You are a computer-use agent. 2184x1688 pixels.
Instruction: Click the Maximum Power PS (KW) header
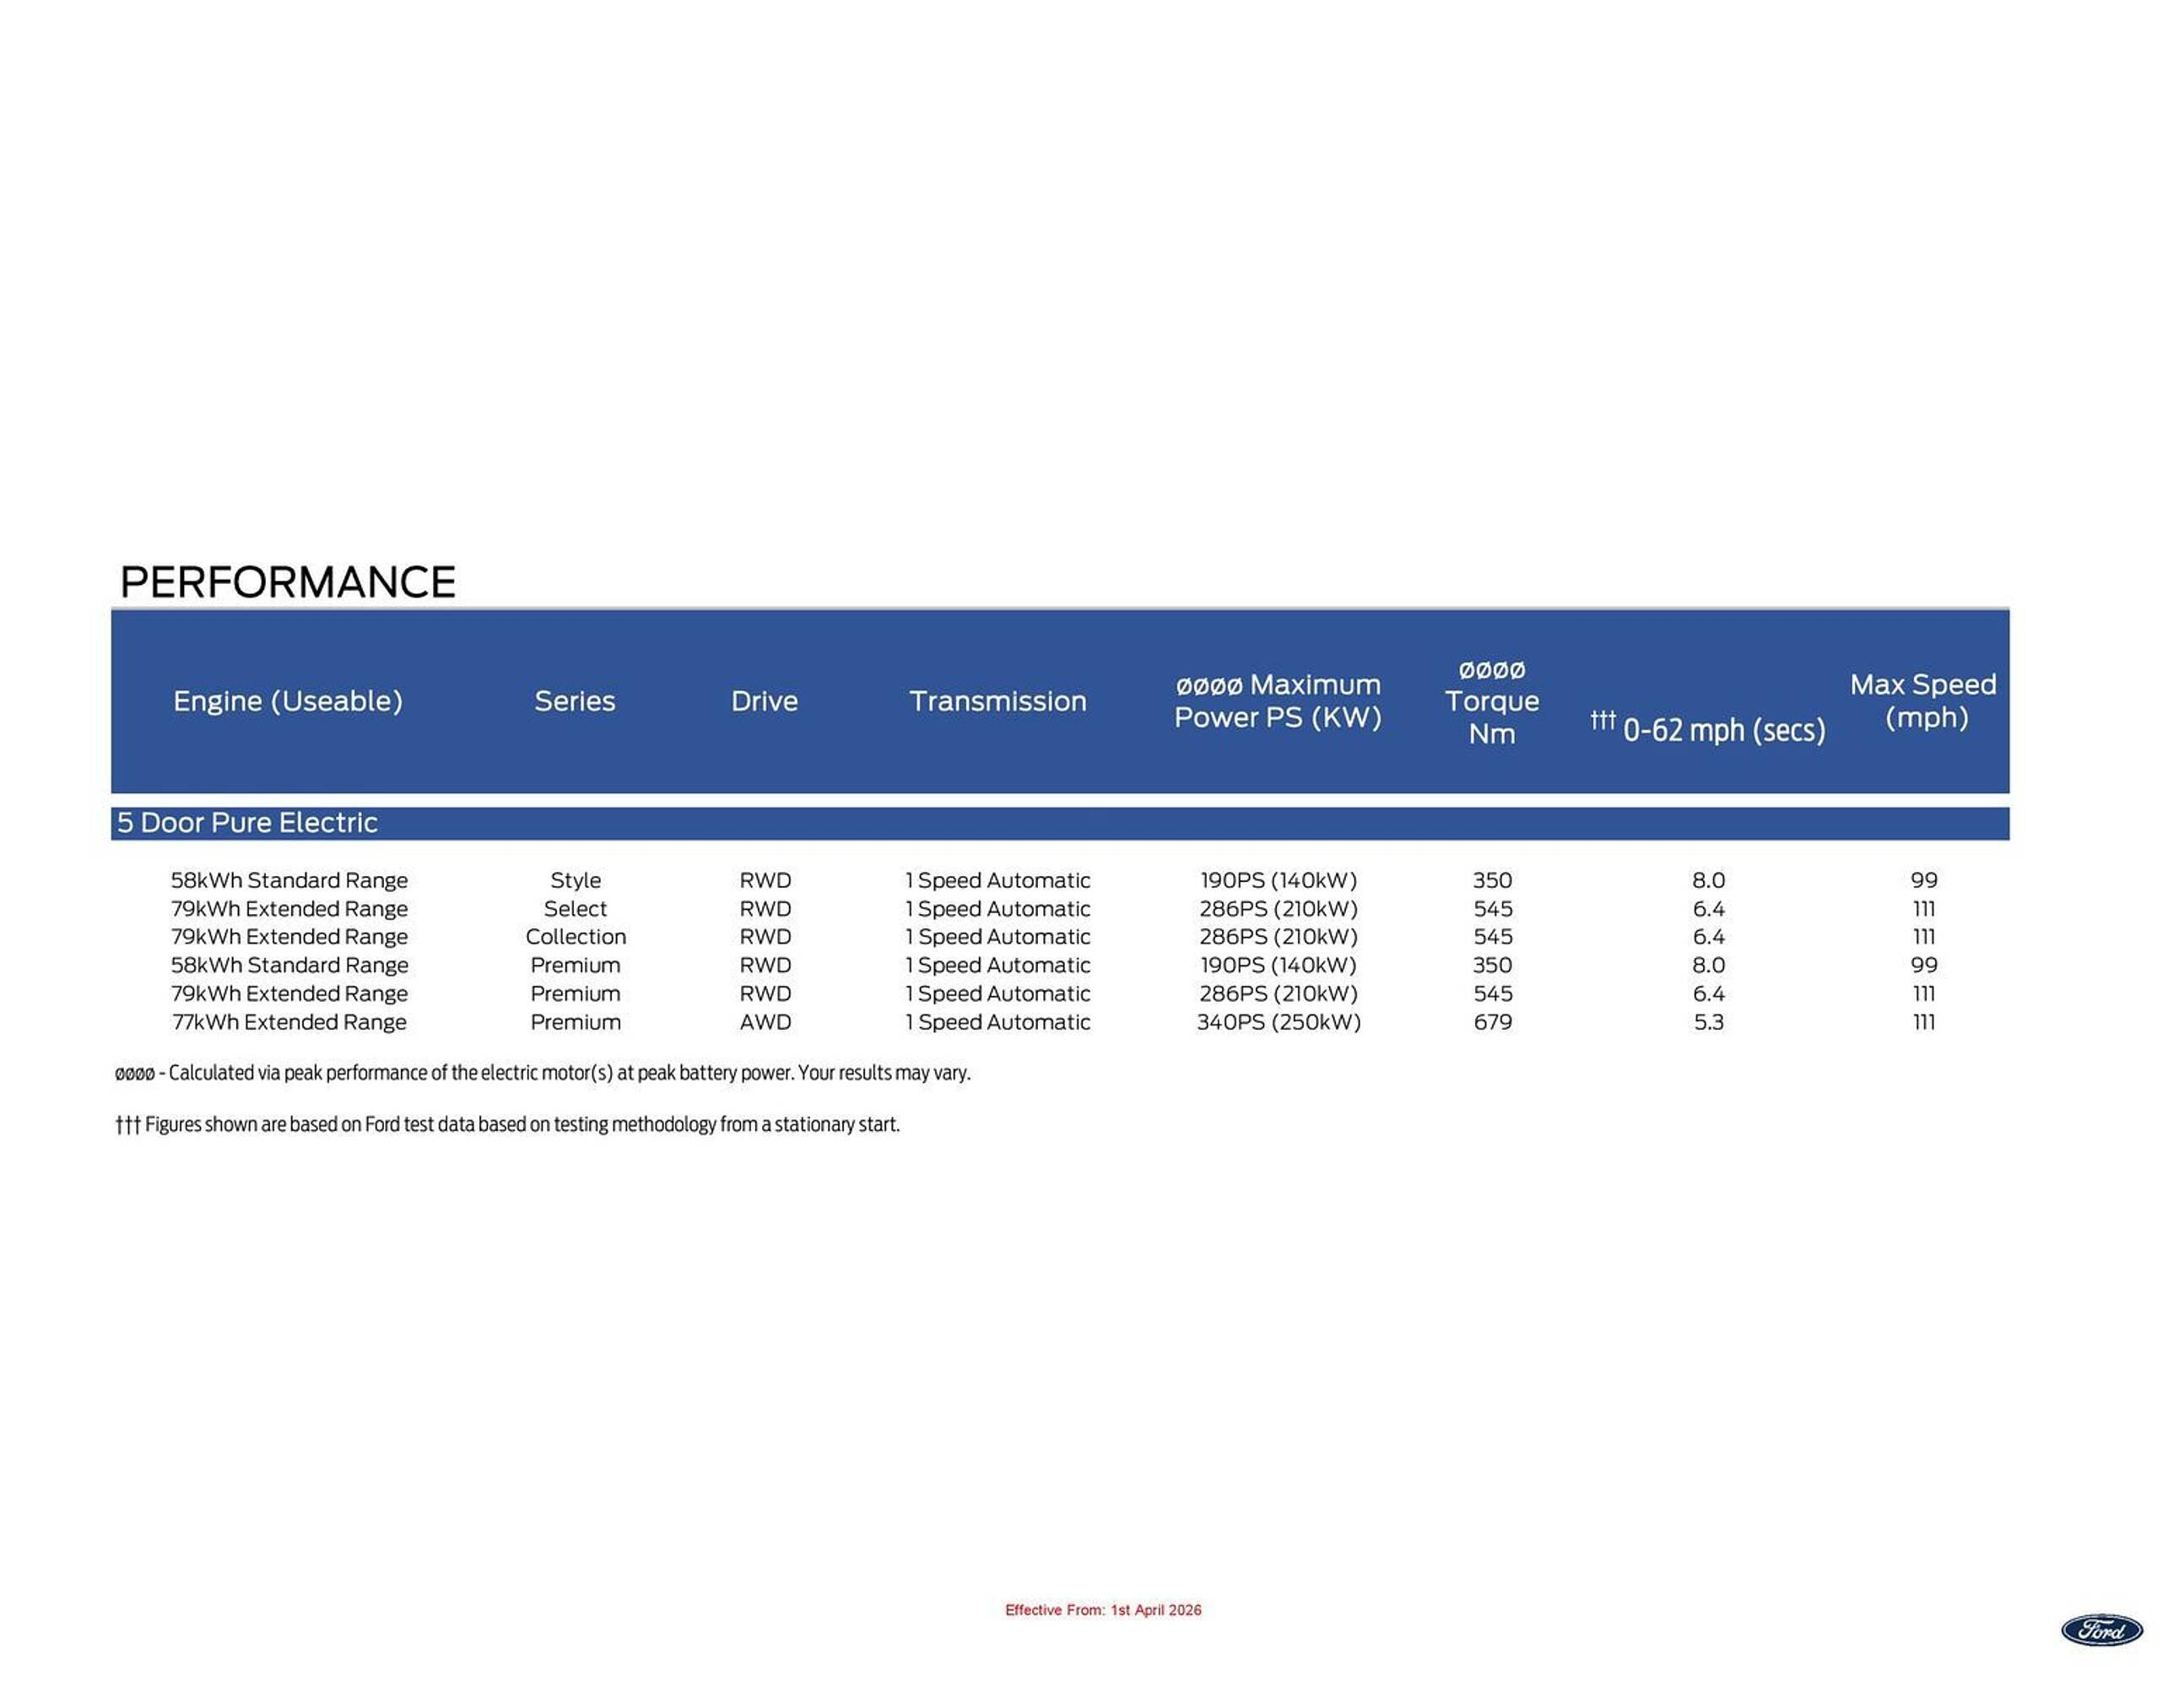1278,701
